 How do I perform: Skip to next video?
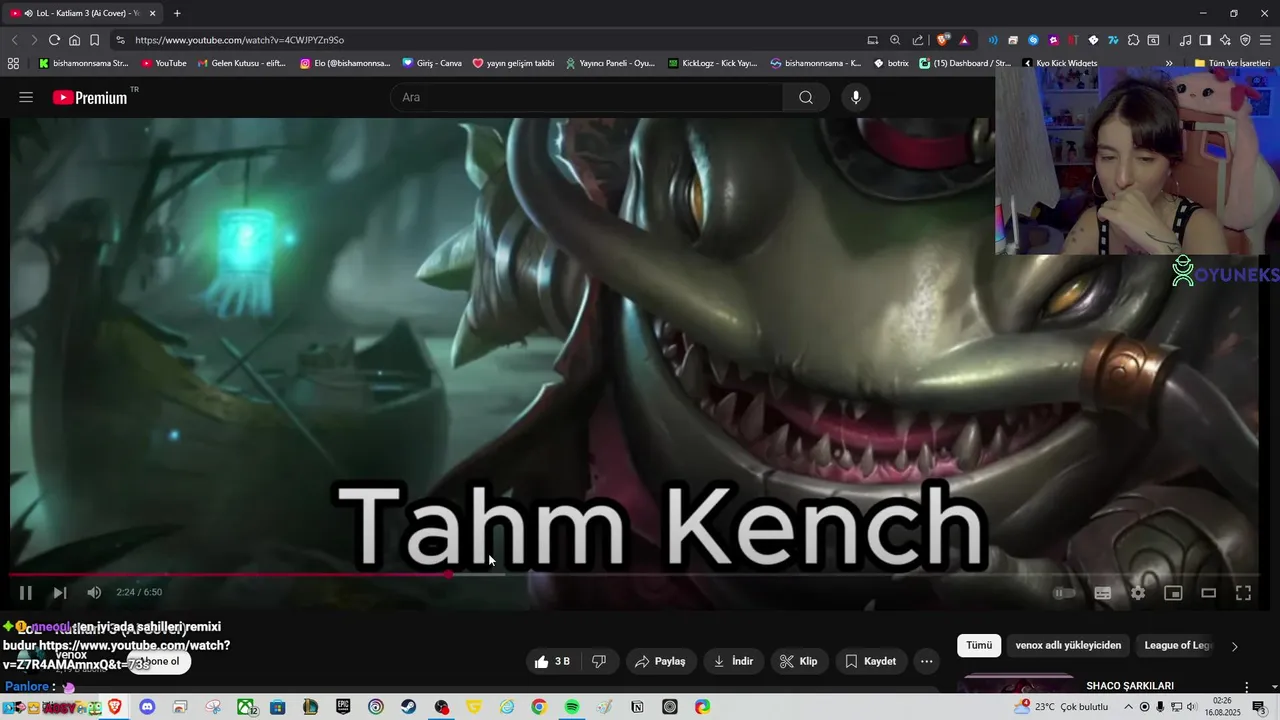[x=60, y=593]
